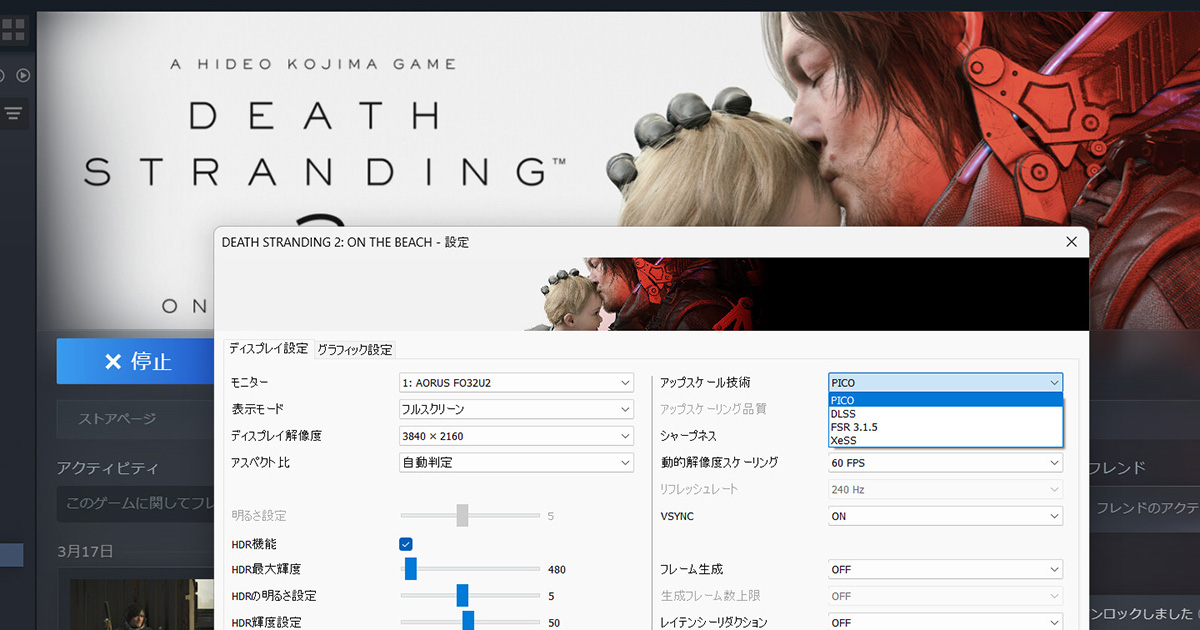The image size is (1200, 630).
Task: Open the ディスプレイ解像度 dropdown
Action: (x=516, y=436)
